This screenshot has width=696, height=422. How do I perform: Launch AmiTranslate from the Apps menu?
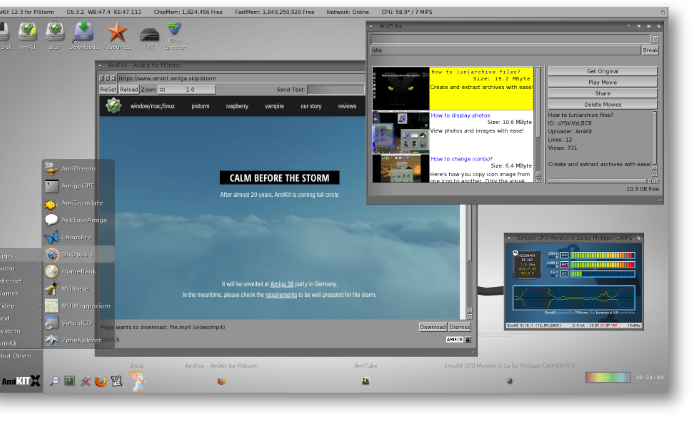point(78,203)
